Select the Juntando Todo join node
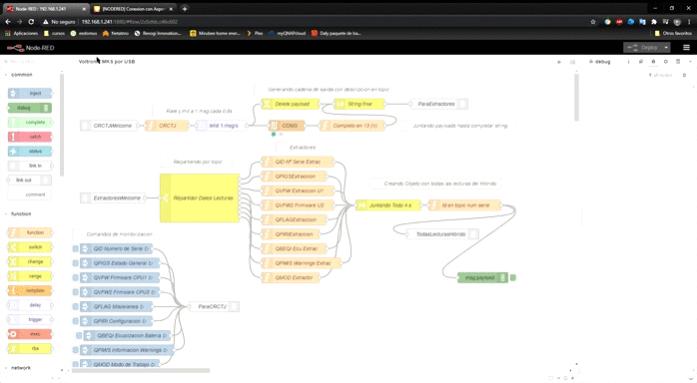697x383 pixels. [388, 205]
